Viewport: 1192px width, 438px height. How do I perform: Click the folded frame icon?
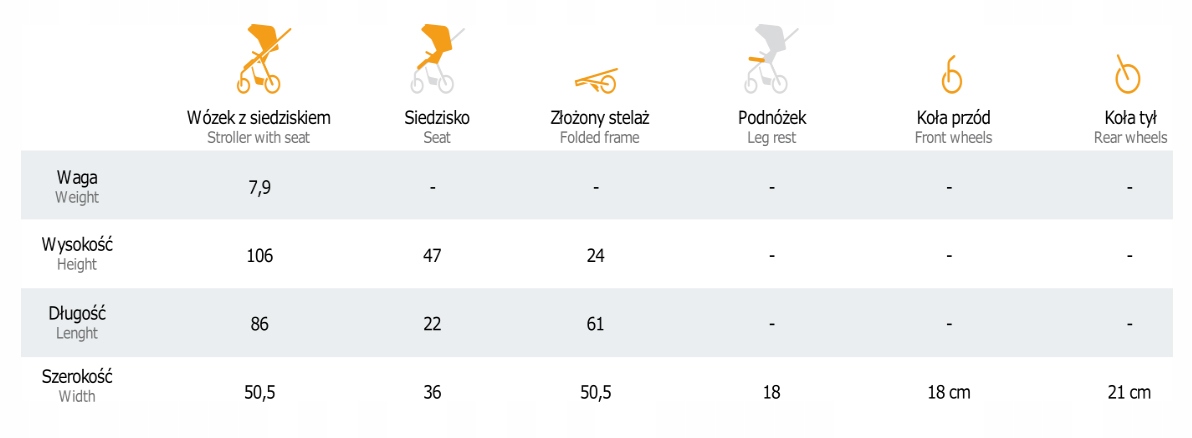click(x=597, y=79)
